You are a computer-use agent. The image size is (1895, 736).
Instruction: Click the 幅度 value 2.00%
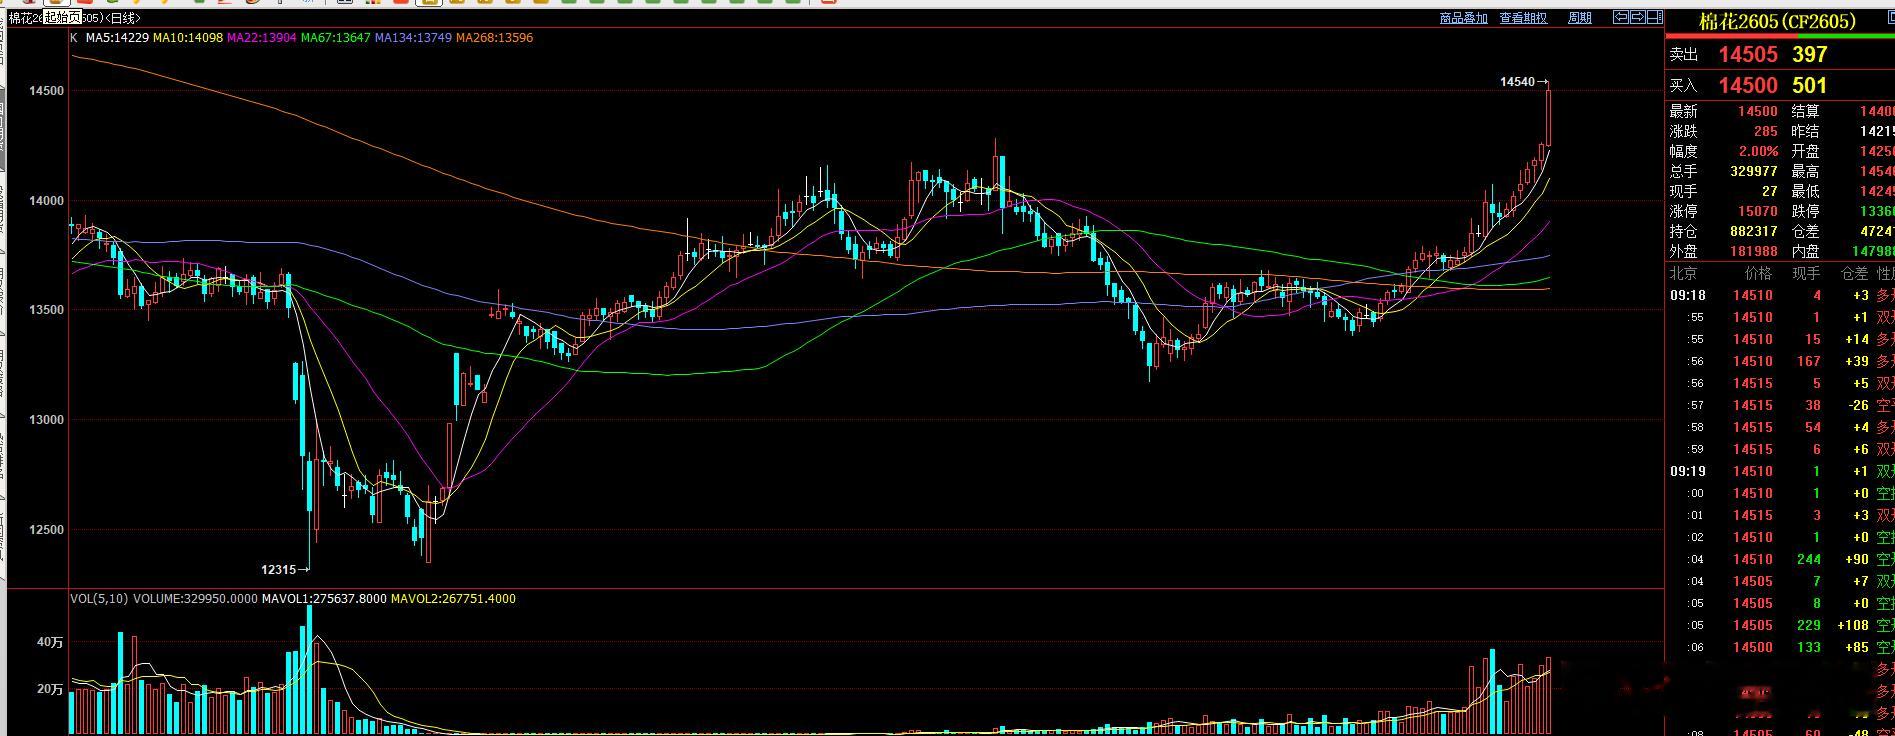(x=1758, y=152)
